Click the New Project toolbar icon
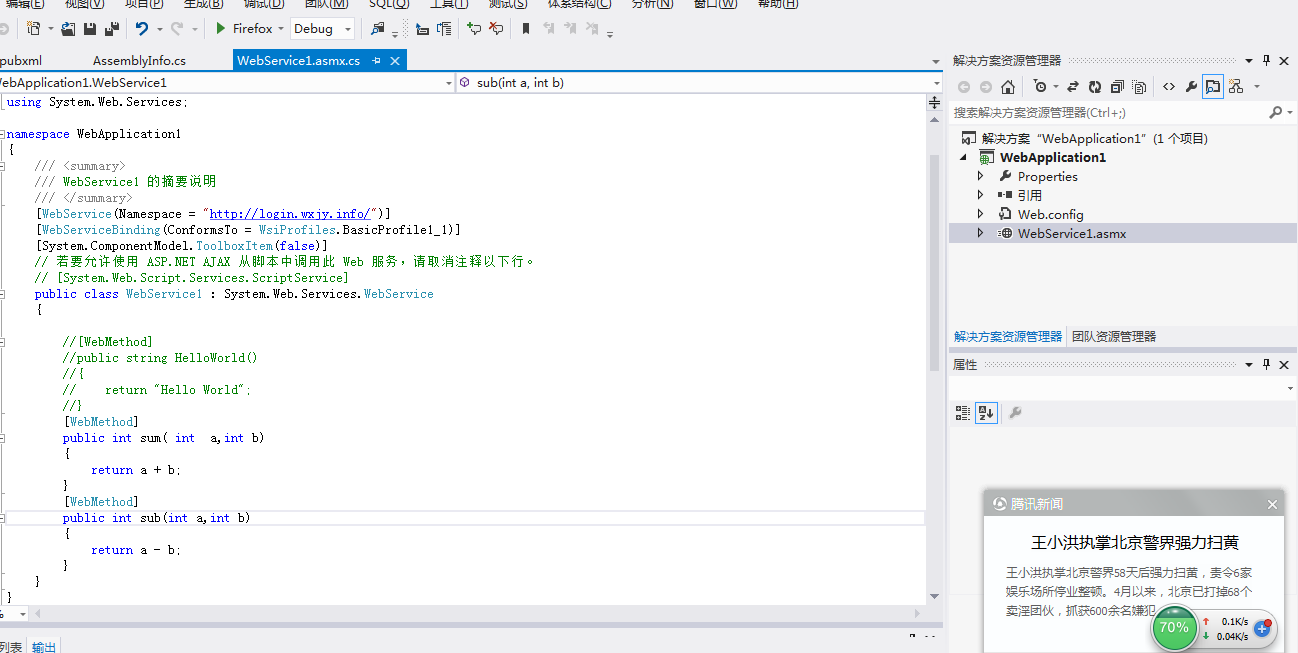This screenshot has width=1298, height=653. pyautogui.click(x=33, y=29)
